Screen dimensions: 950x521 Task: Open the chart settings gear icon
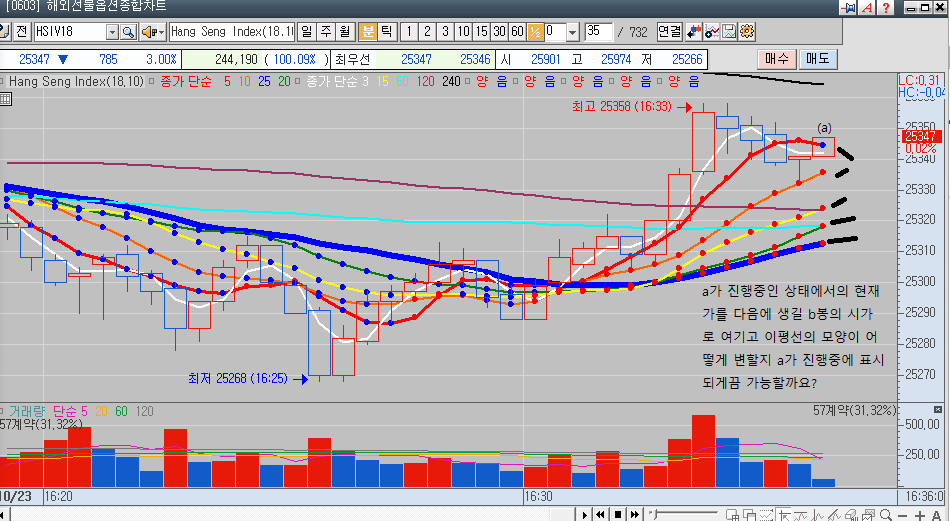click(x=747, y=31)
